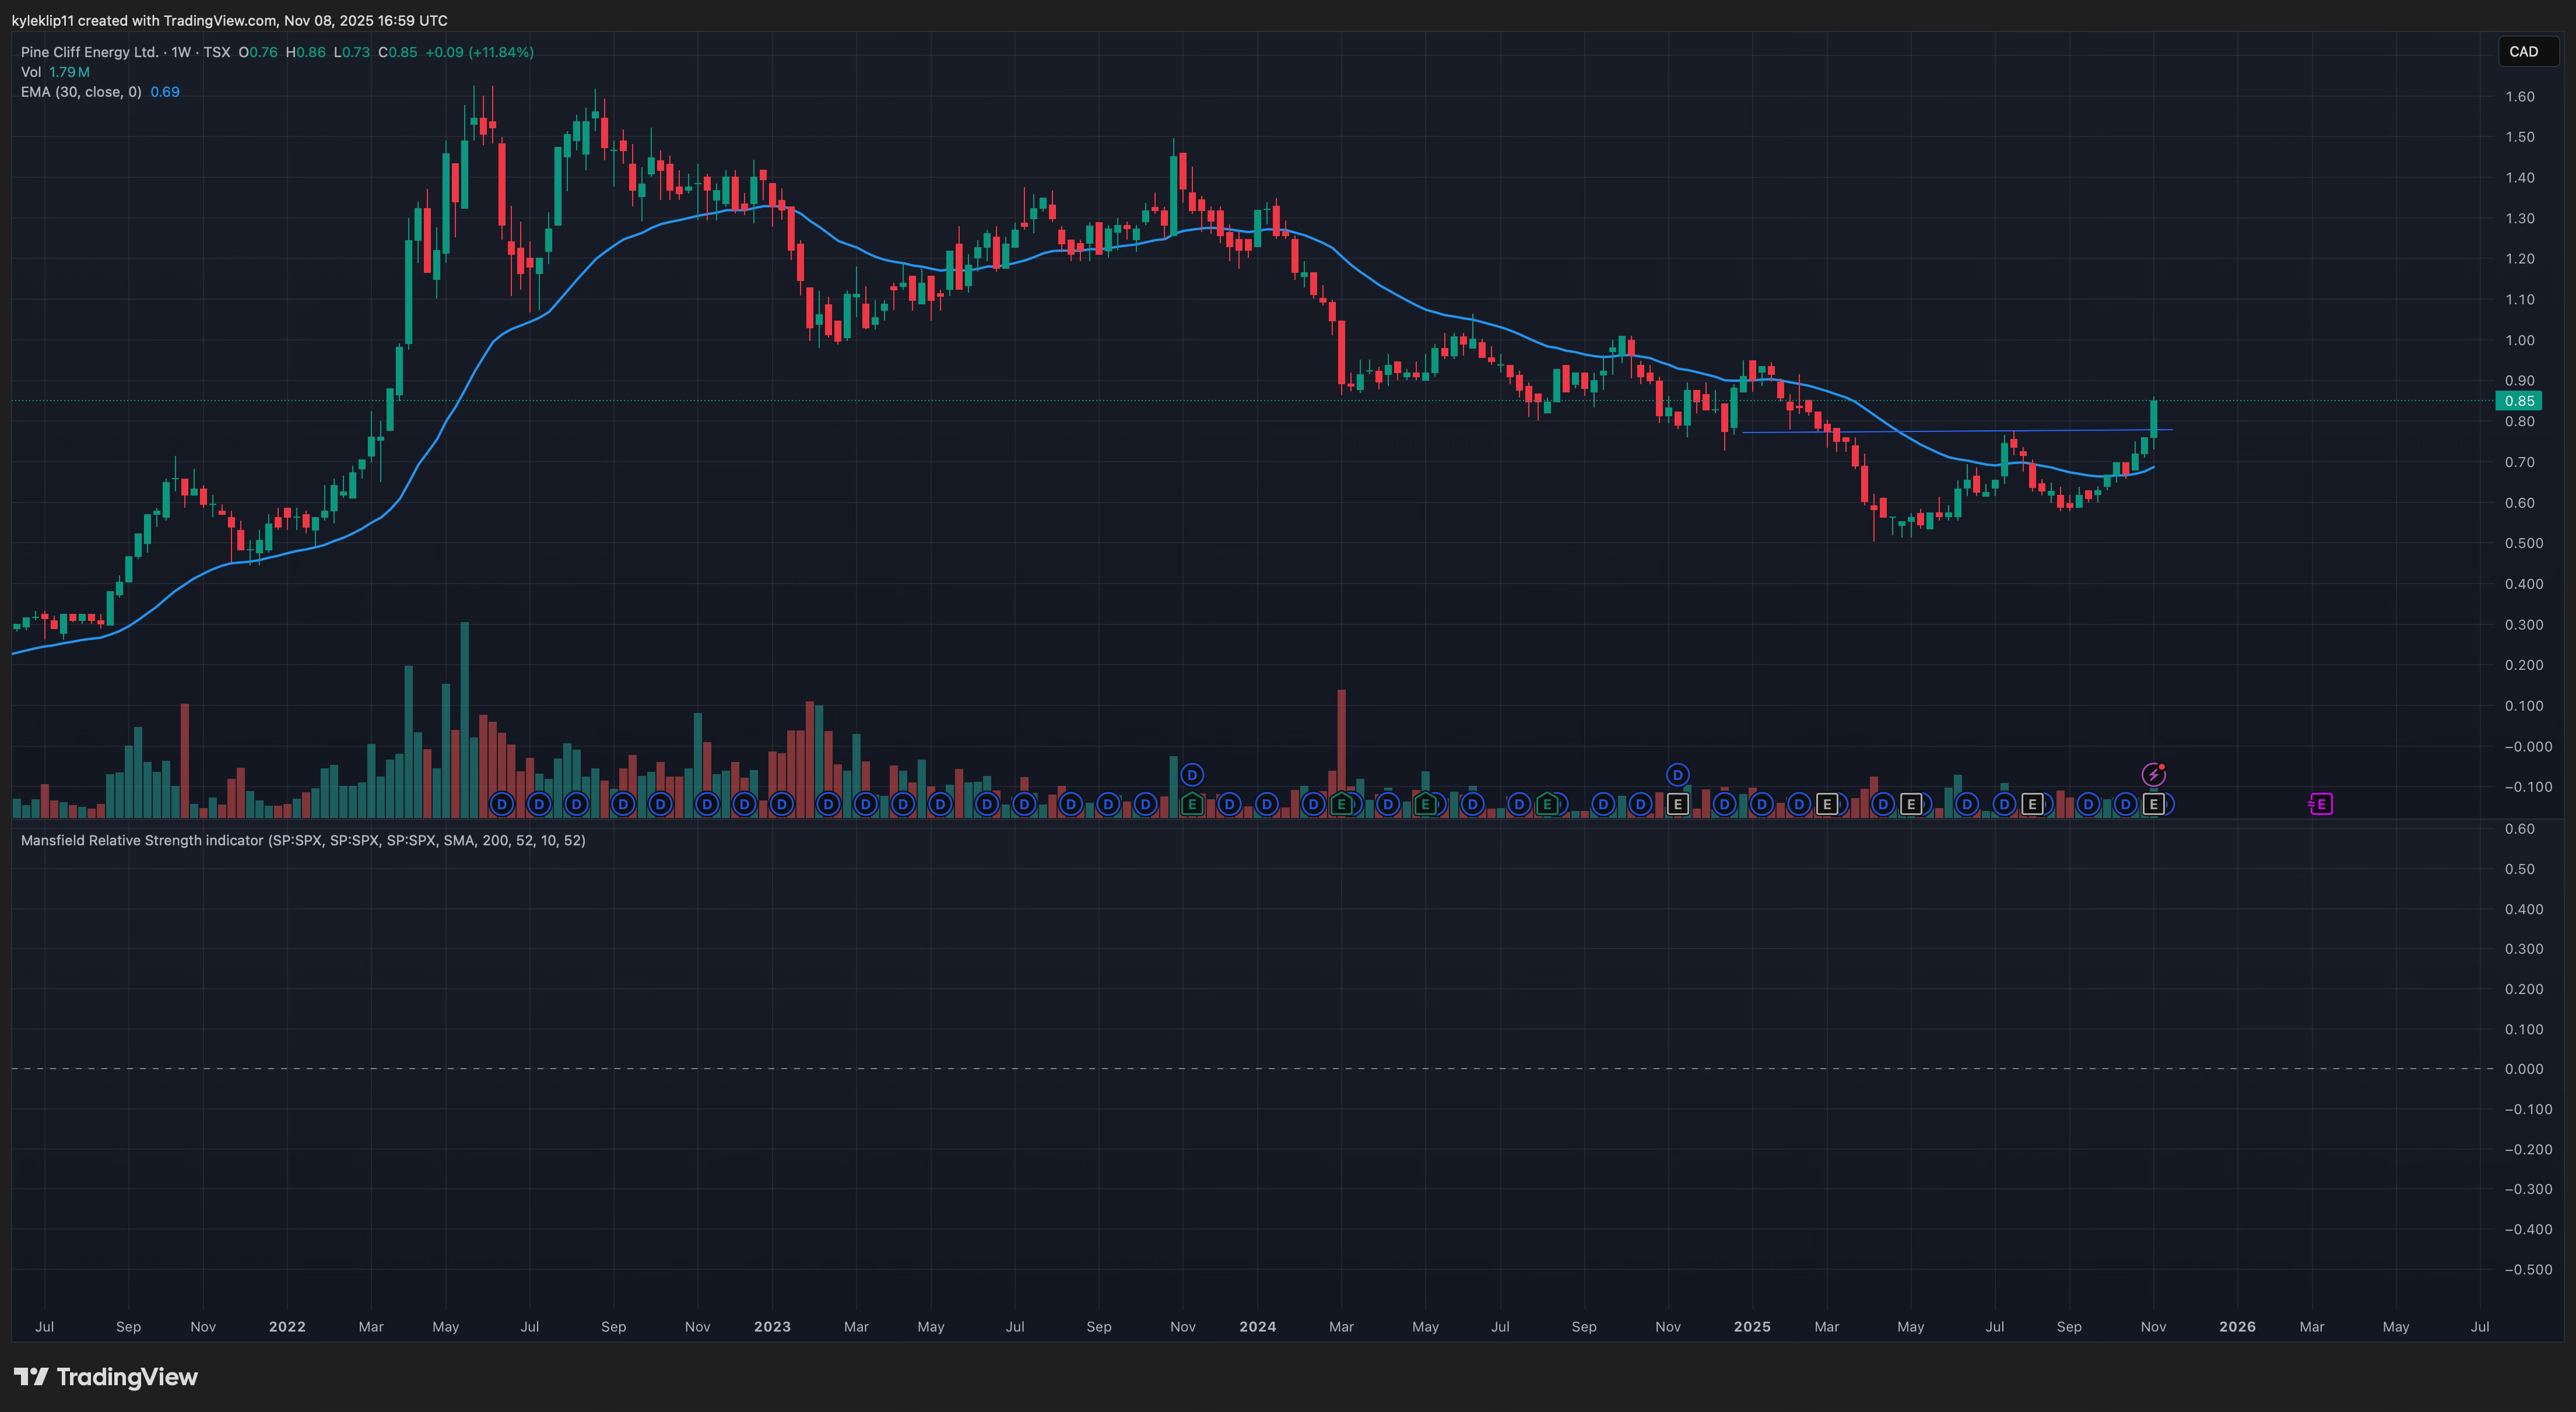Viewport: 2576px width, 1412px height.
Task: Click the green E earnings marker under November 2023
Action: tap(1192, 804)
